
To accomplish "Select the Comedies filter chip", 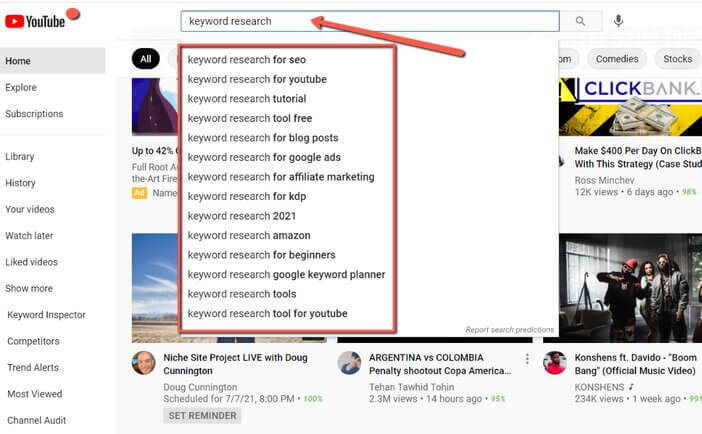I will [617, 59].
